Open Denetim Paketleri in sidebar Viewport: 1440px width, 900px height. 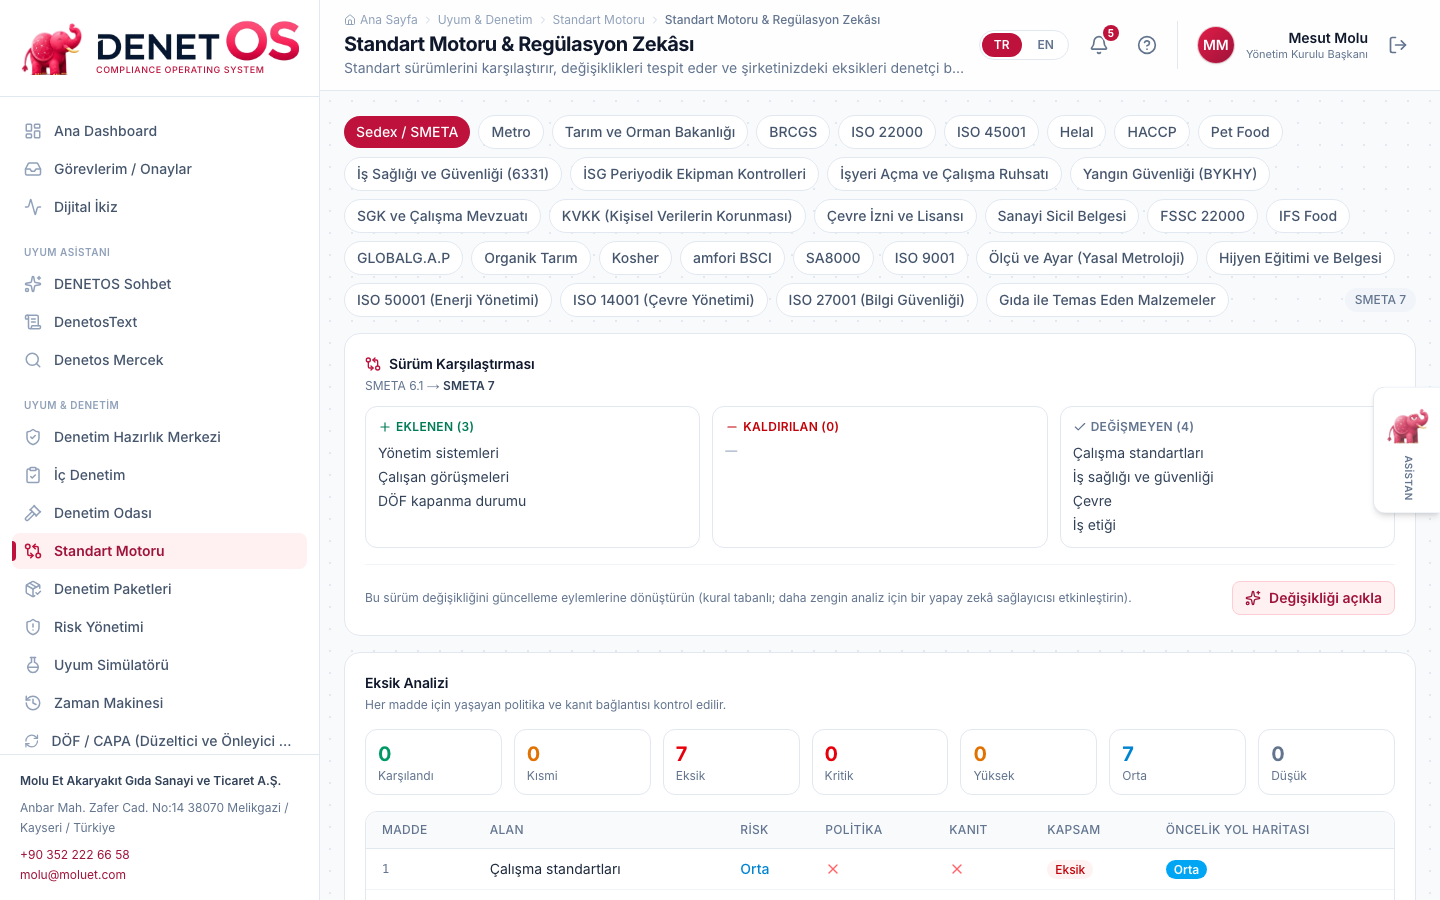coord(160,589)
